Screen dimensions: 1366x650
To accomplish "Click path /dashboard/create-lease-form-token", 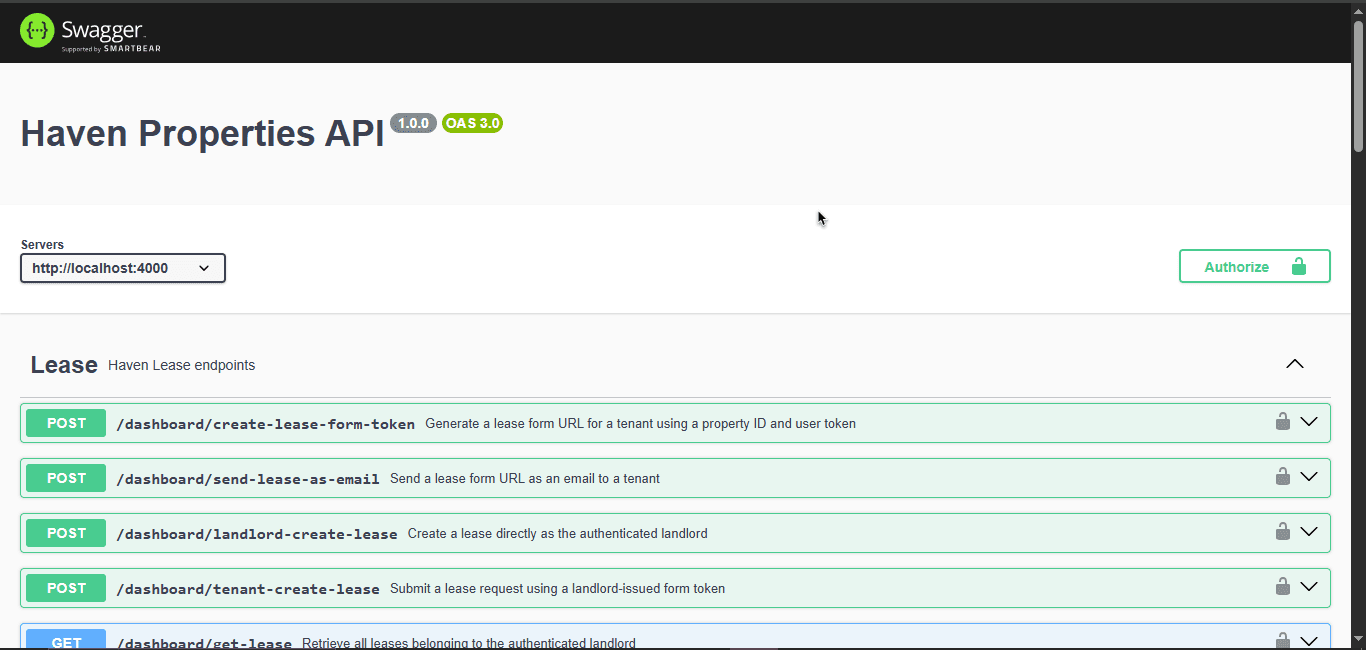I will click(266, 424).
